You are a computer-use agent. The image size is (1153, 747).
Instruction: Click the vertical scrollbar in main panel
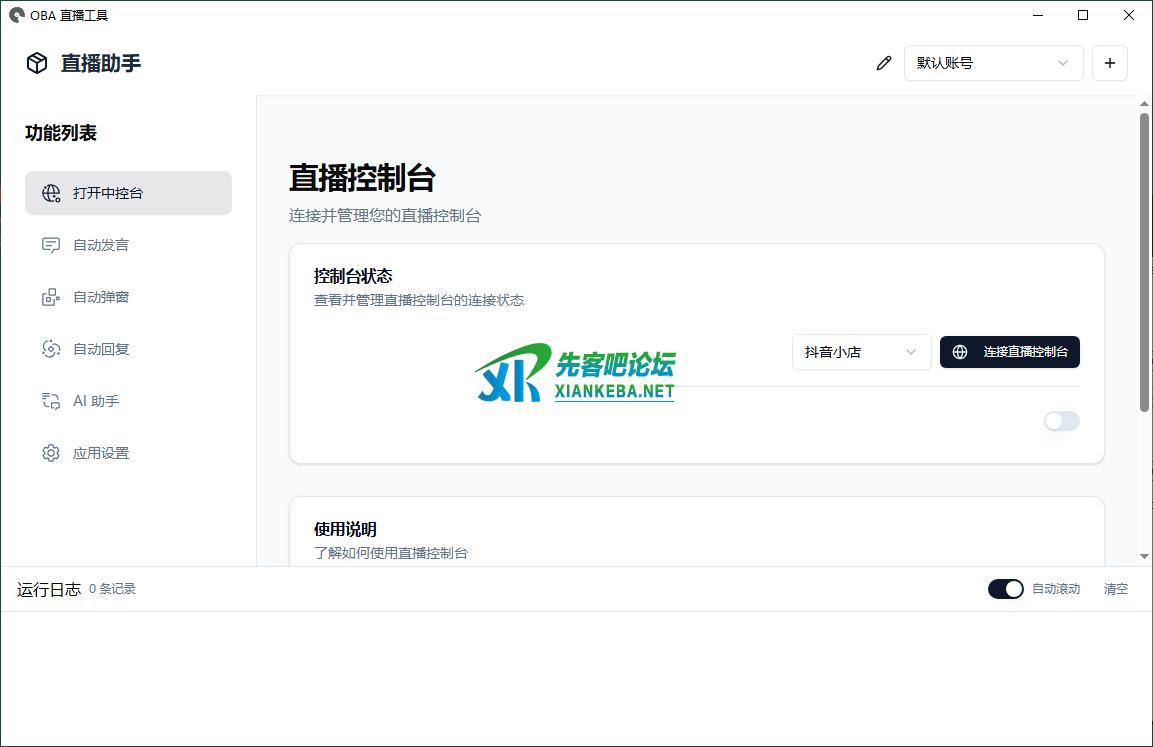click(1144, 260)
